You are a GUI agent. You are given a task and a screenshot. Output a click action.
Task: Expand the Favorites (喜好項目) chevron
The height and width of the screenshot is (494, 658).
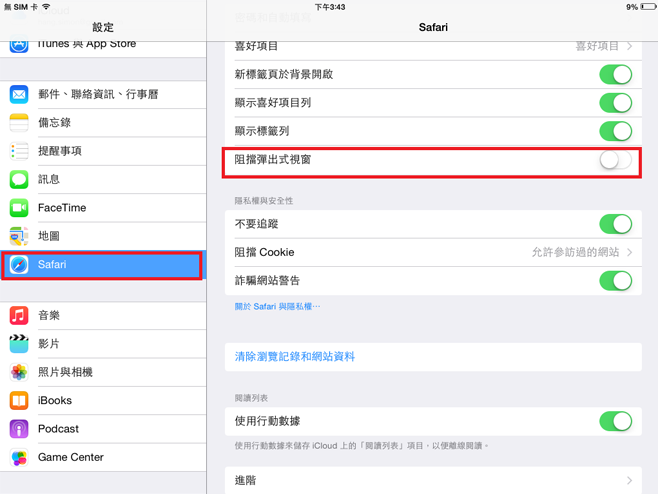(629, 46)
